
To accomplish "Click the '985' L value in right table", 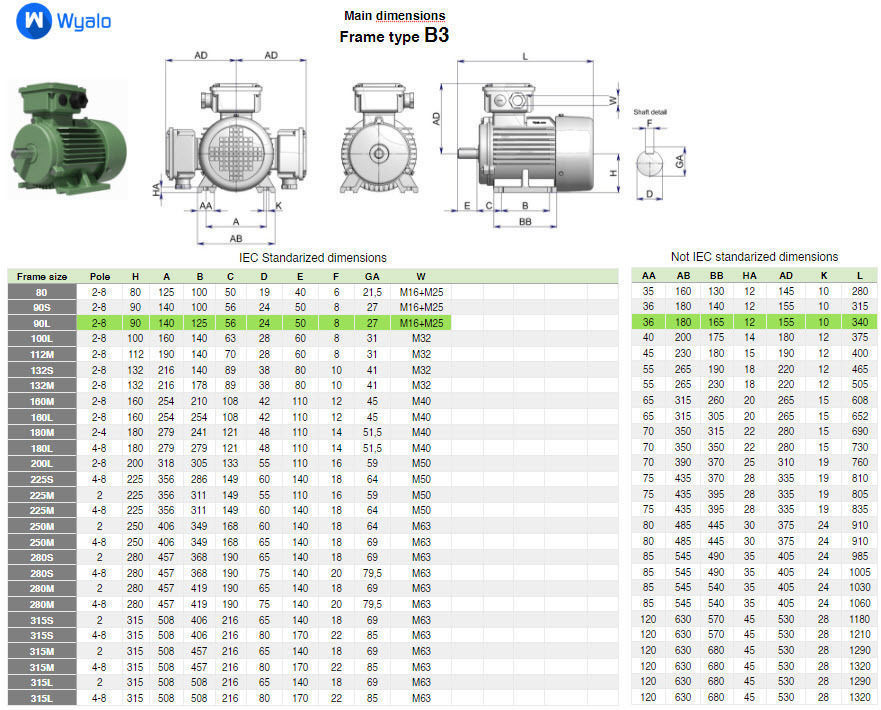I will pyautogui.click(x=860, y=556).
